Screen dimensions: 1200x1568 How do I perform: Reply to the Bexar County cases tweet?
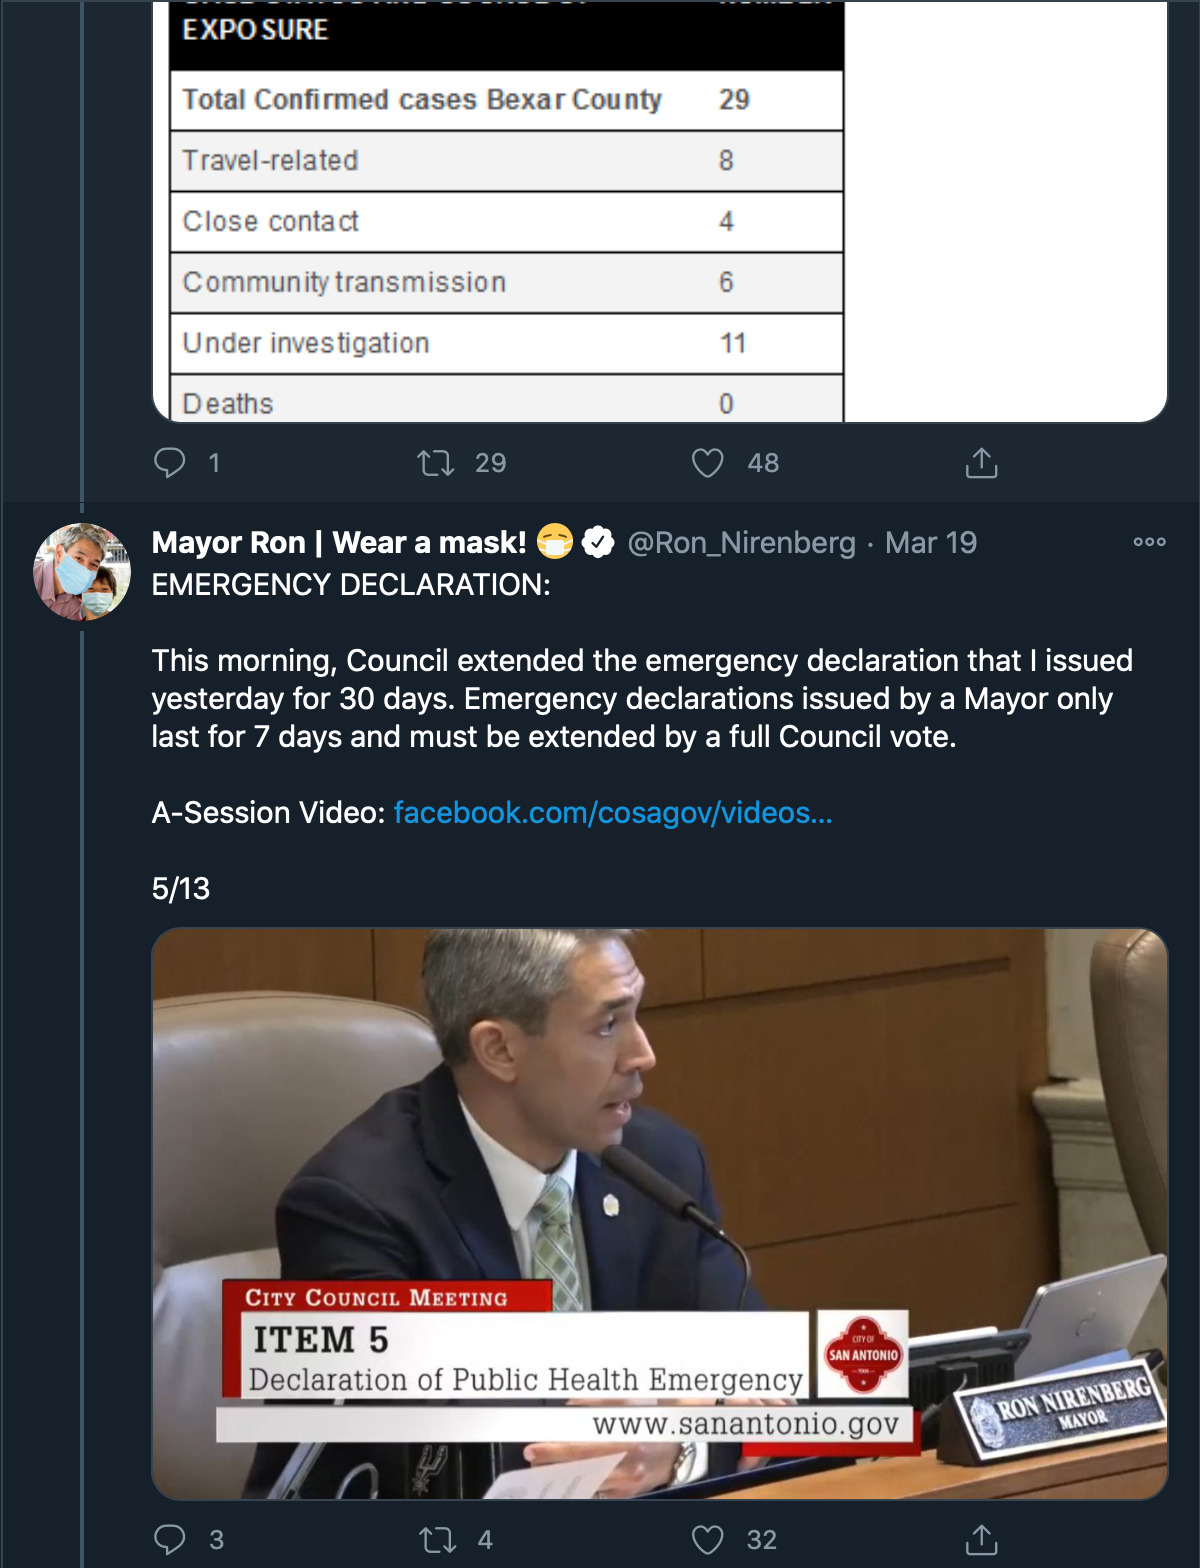click(170, 462)
